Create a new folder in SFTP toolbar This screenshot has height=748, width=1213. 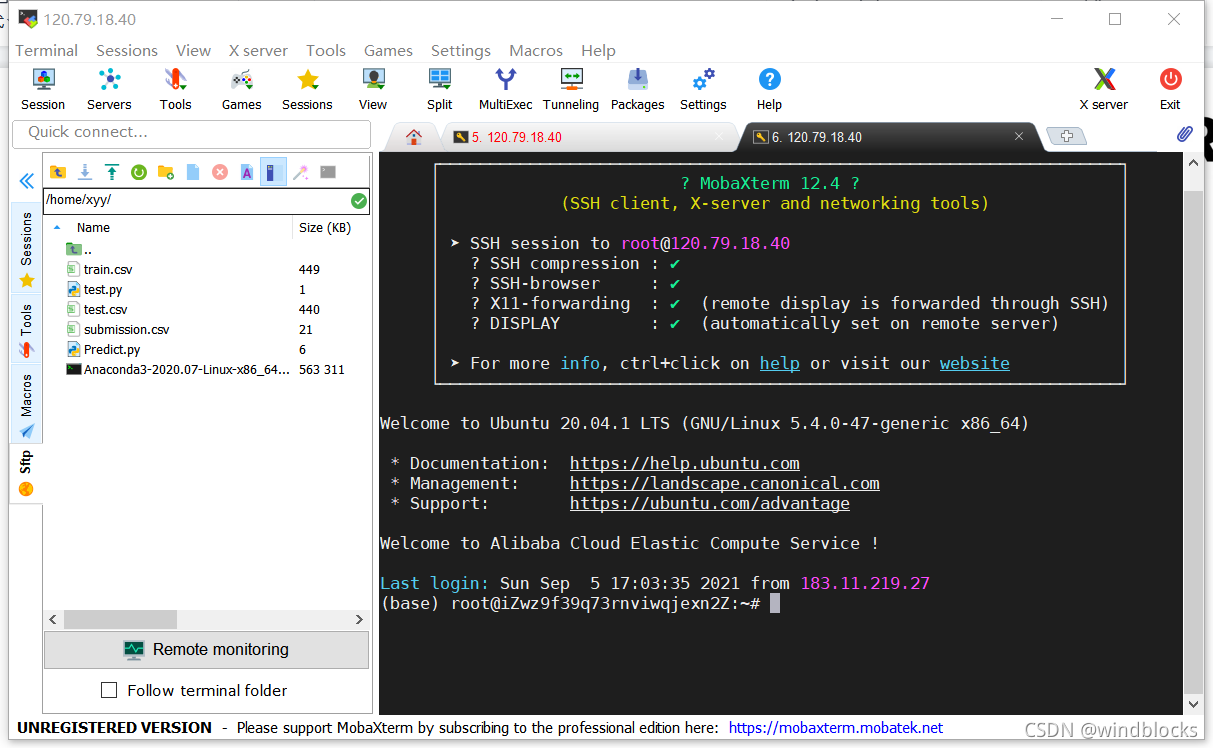coord(166,172)
